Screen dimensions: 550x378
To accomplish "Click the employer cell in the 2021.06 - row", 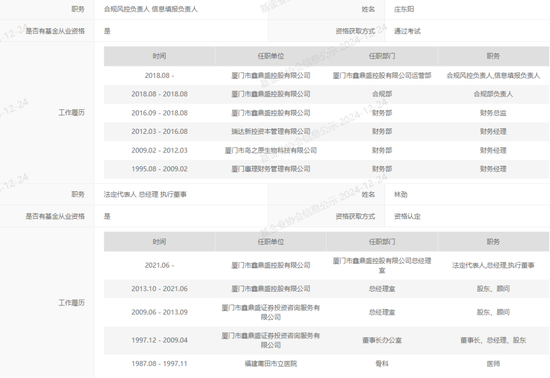I will 271,265.
